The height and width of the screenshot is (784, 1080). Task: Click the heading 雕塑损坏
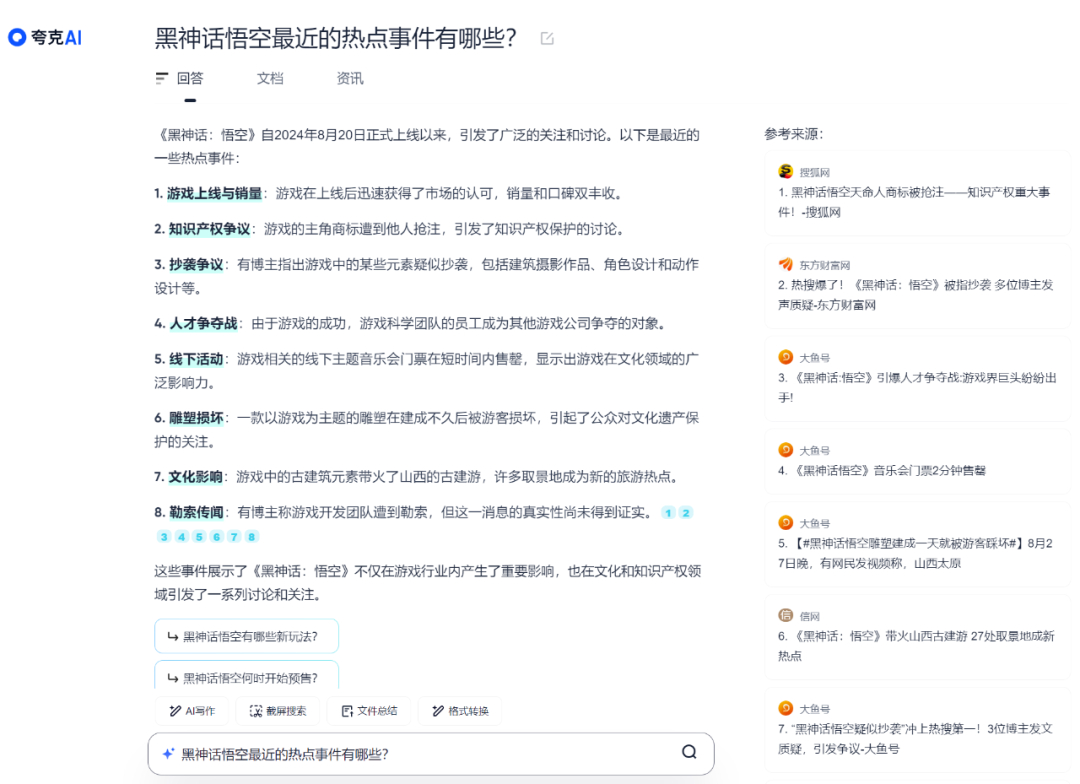[x=196, y=417]
